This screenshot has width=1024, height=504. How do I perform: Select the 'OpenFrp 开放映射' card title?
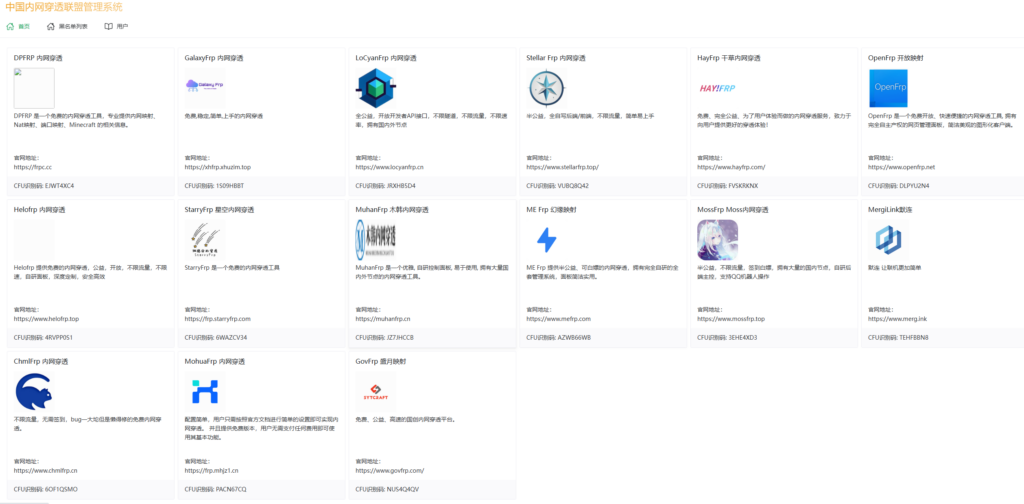pos(895,58)
